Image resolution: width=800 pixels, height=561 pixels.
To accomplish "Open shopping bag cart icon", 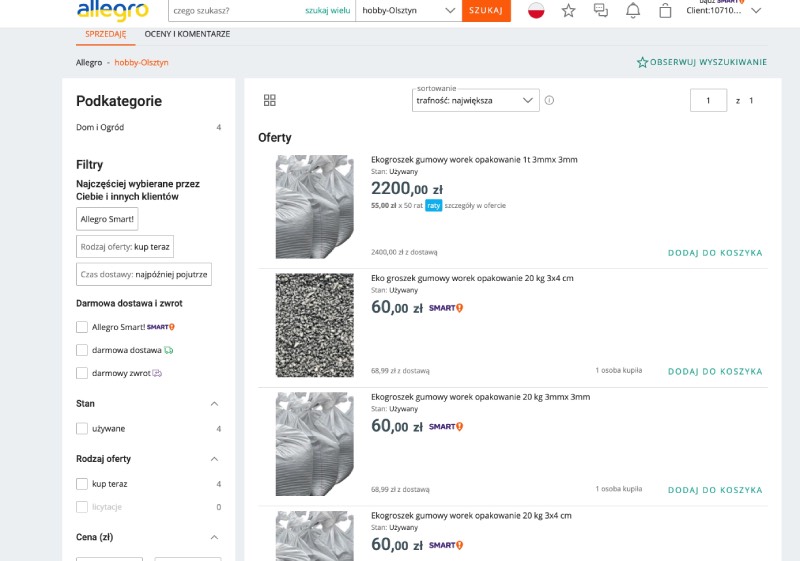I will 665,11.
